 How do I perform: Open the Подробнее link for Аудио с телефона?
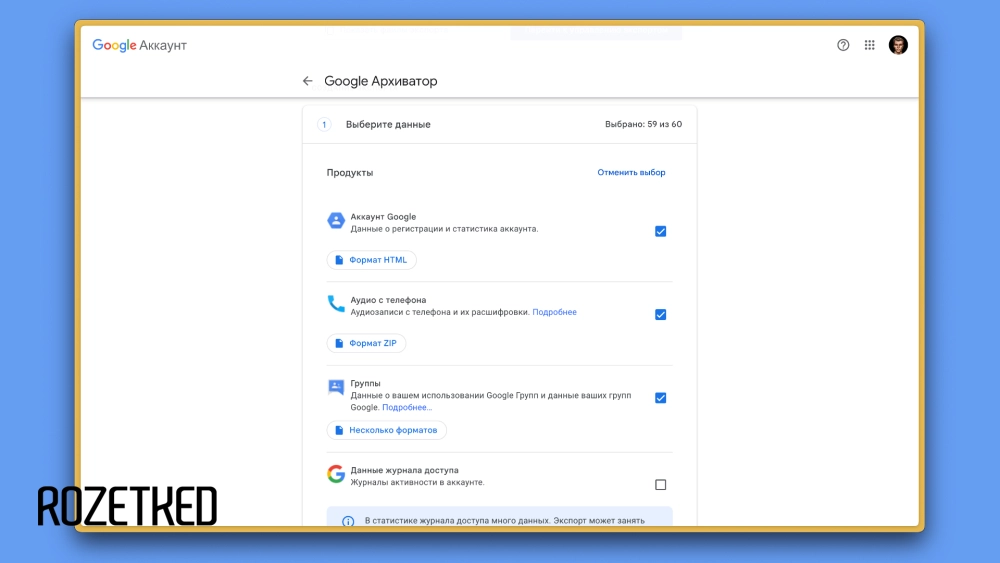[554, 312]
